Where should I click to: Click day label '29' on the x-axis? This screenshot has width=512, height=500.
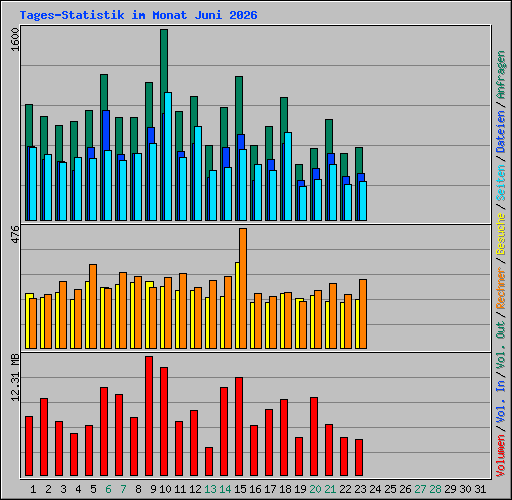(x=450, y=489)
